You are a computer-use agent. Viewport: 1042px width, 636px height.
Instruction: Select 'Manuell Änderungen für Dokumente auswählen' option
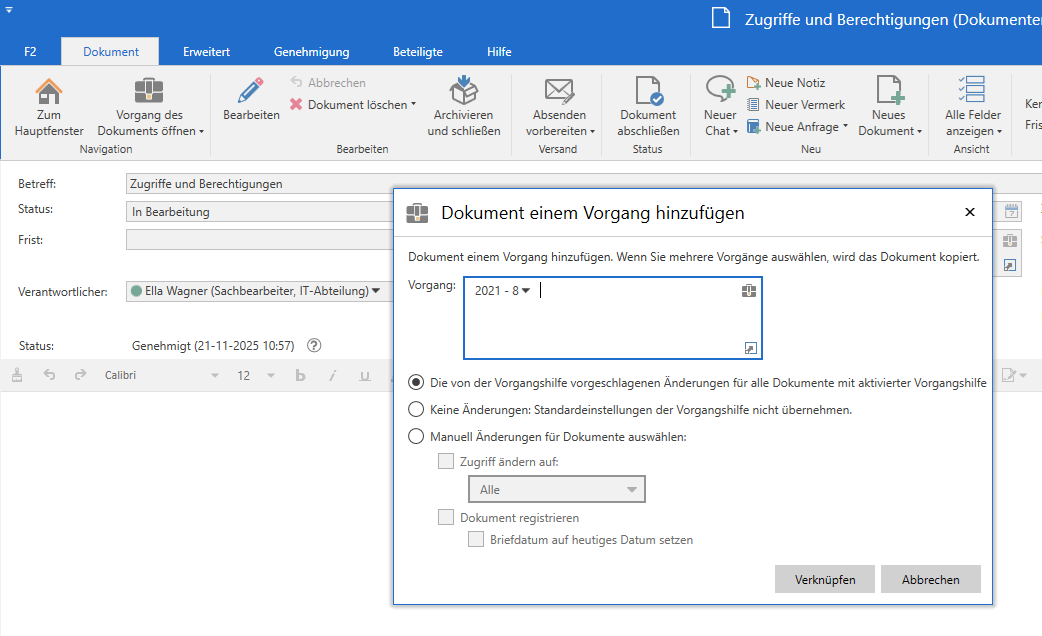tap(416, 436)
